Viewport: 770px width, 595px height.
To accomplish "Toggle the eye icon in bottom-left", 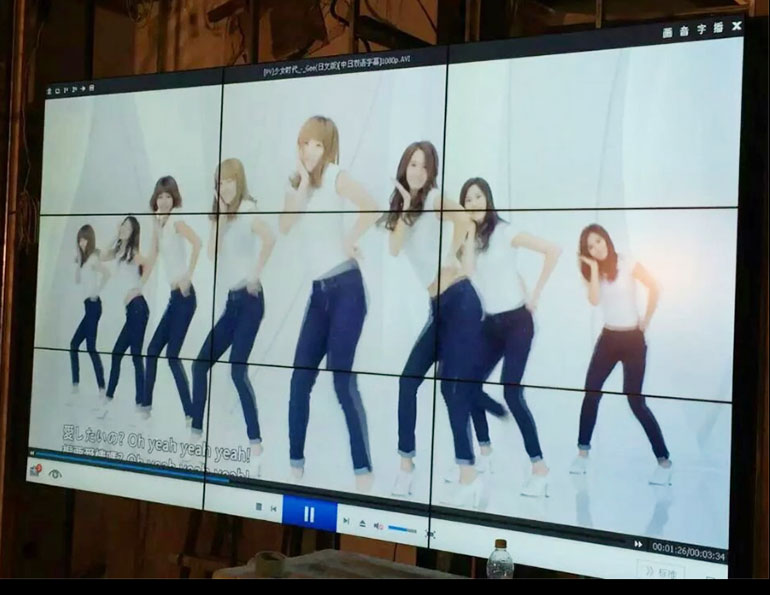I will coord(55,474).
